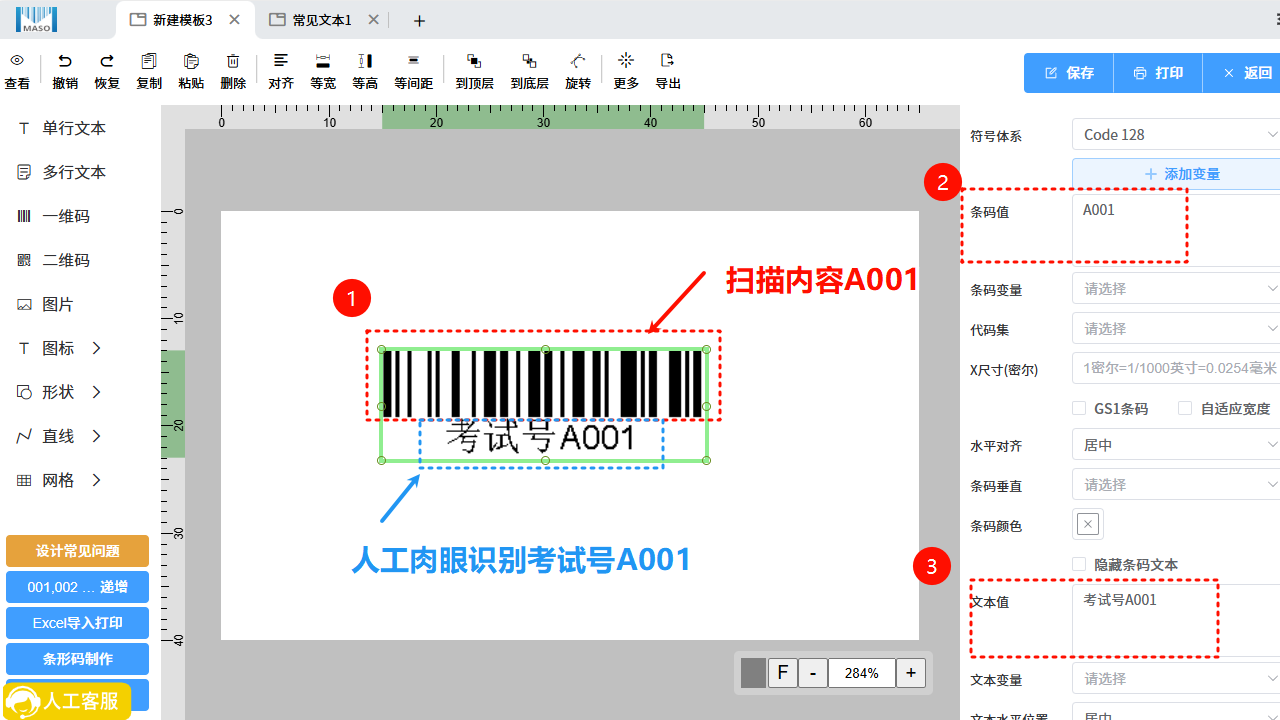Click the 001,002 递增 button

point(77,587)
